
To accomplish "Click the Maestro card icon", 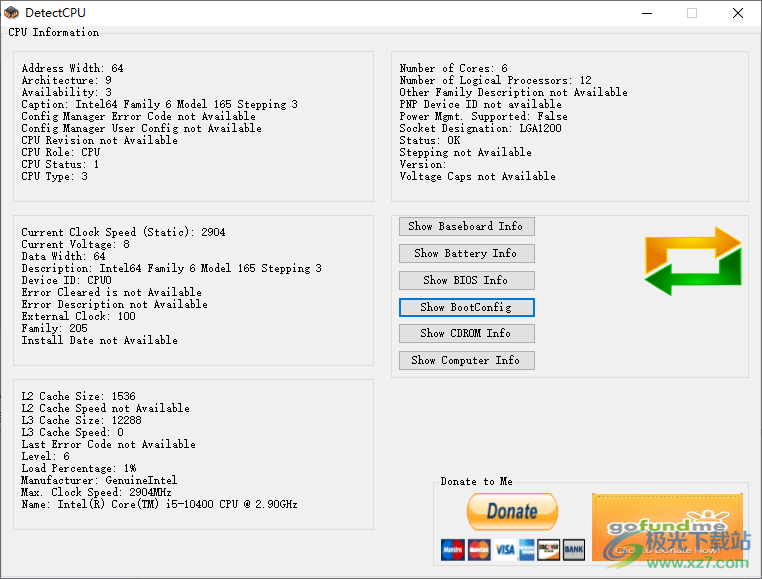I will tap(452, 549).
